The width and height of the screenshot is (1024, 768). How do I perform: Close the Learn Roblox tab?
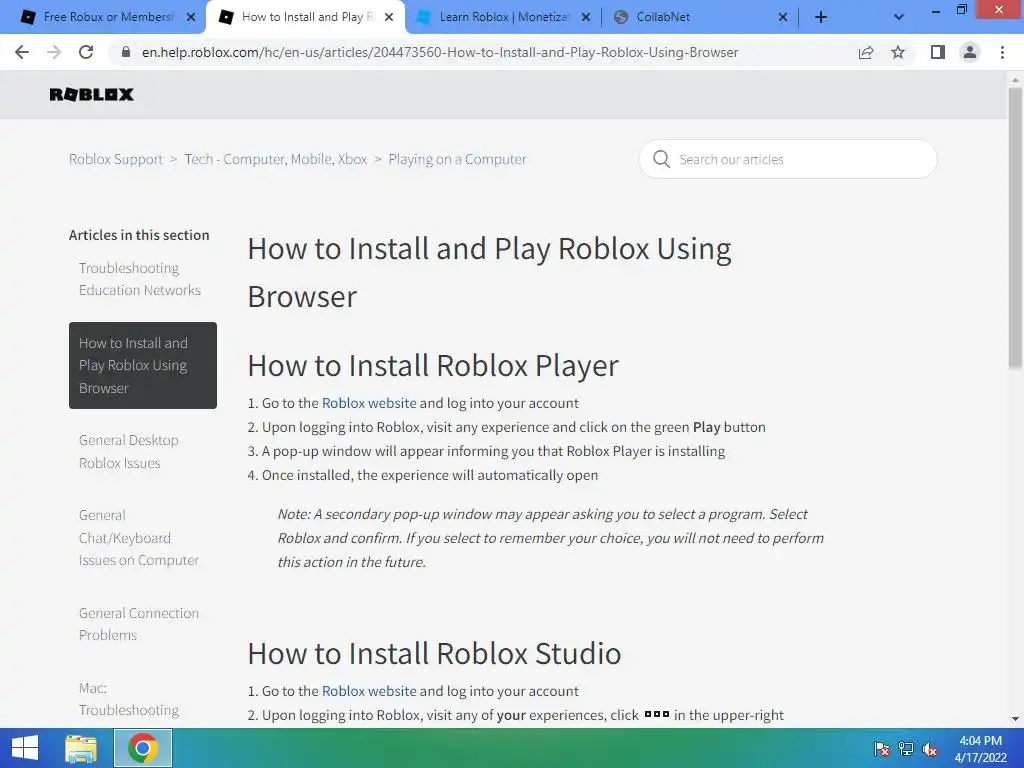click(x=586, y=18)
